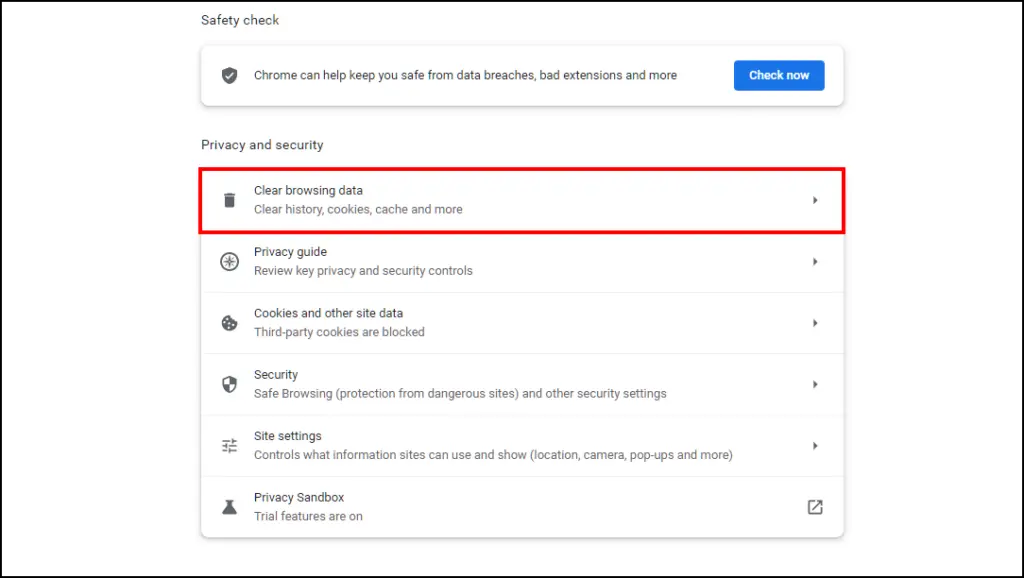1024x578 pixels.
Task: Click the shield checkmark icon in Safety check
Action: [x=229, y=75]
